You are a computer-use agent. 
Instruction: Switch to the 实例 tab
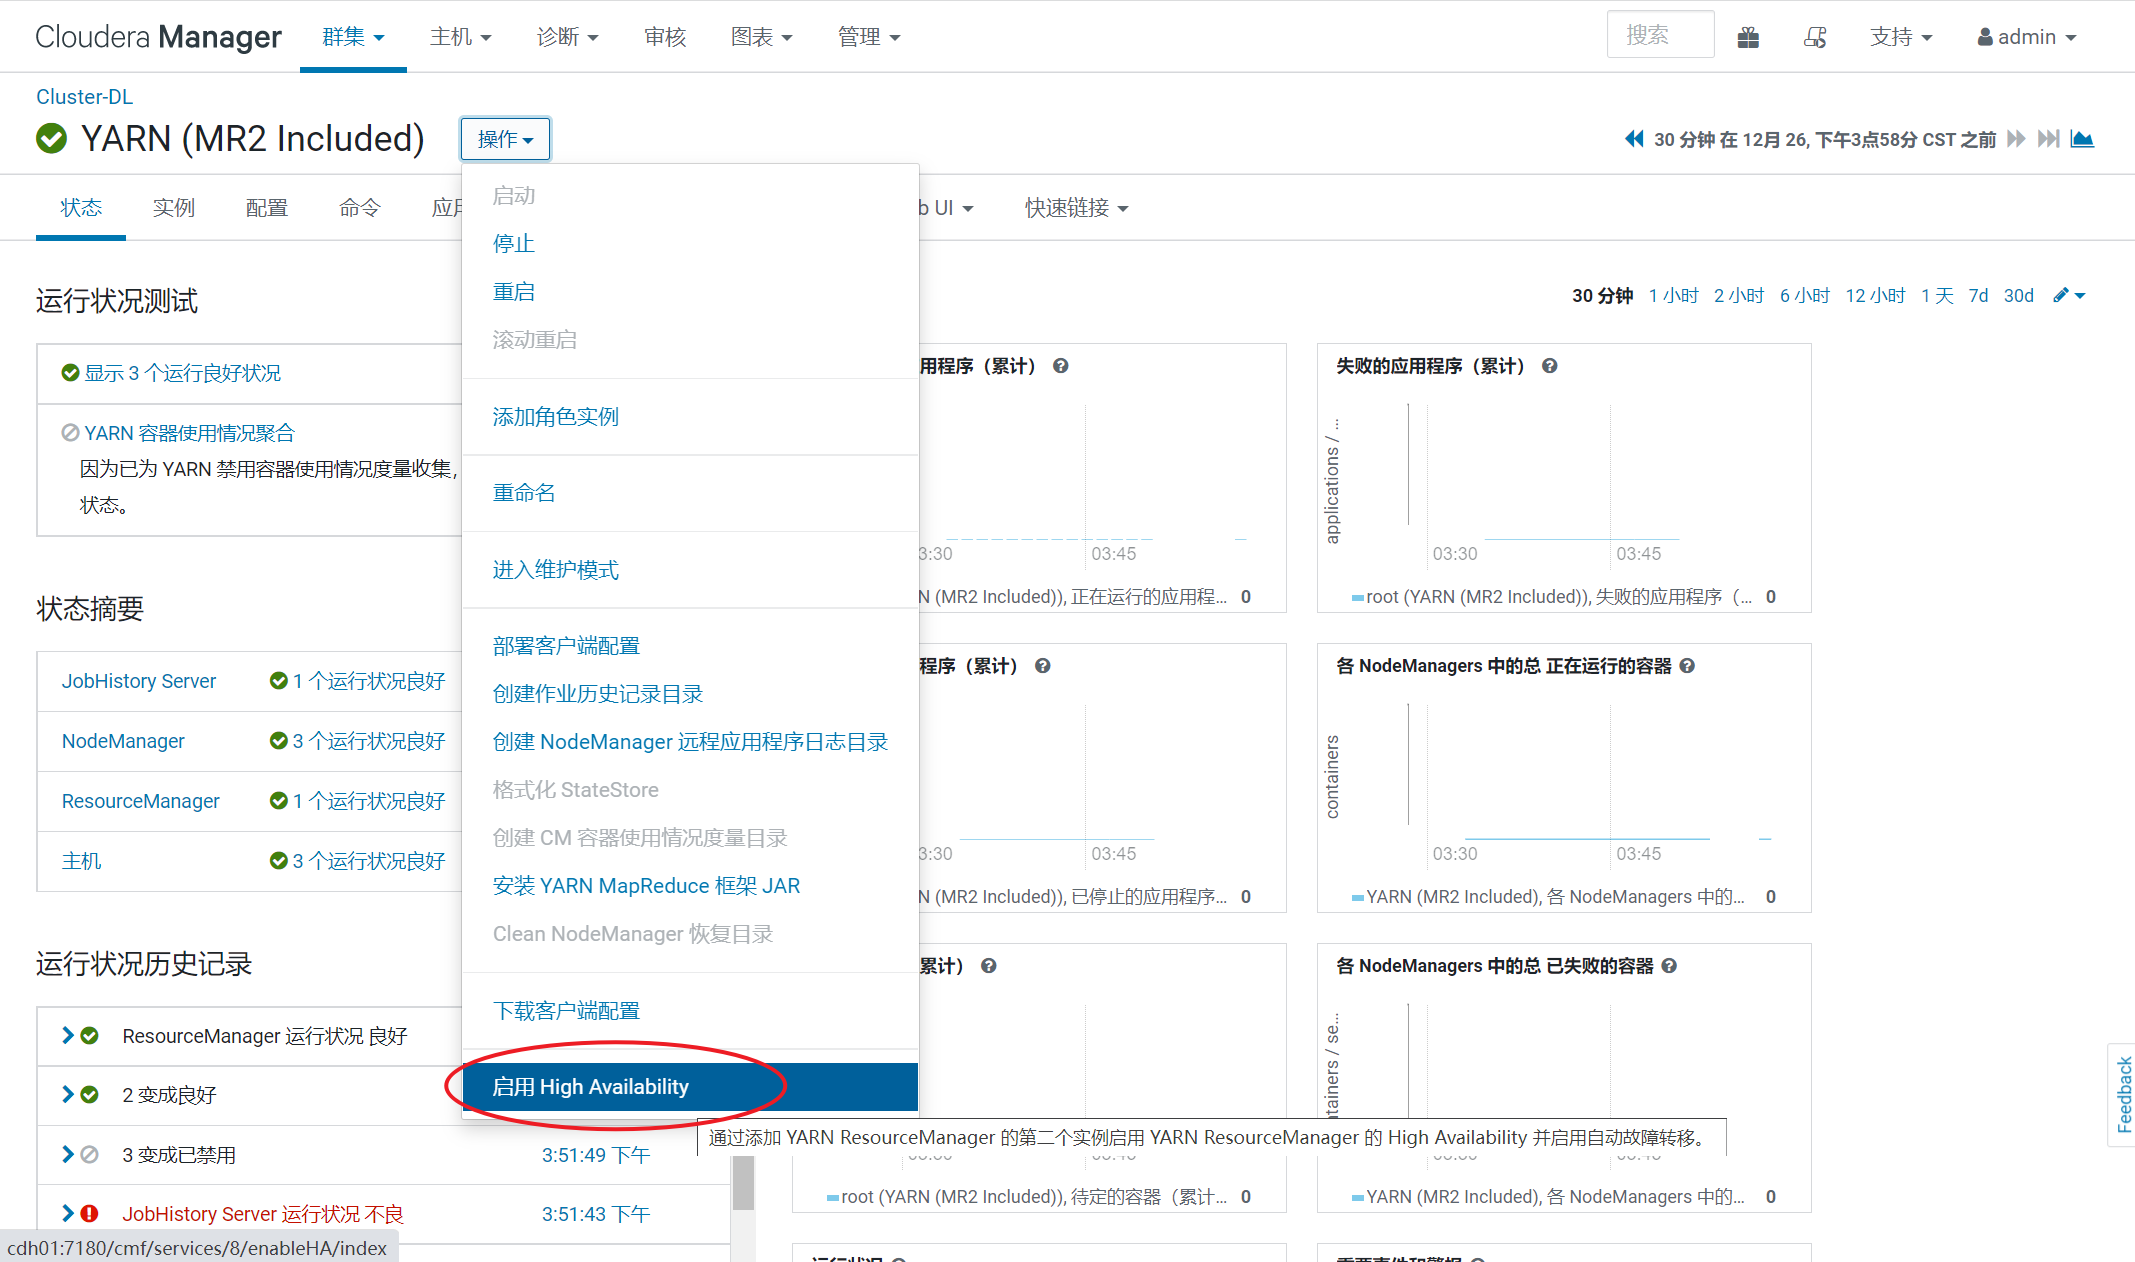point(173,208)
